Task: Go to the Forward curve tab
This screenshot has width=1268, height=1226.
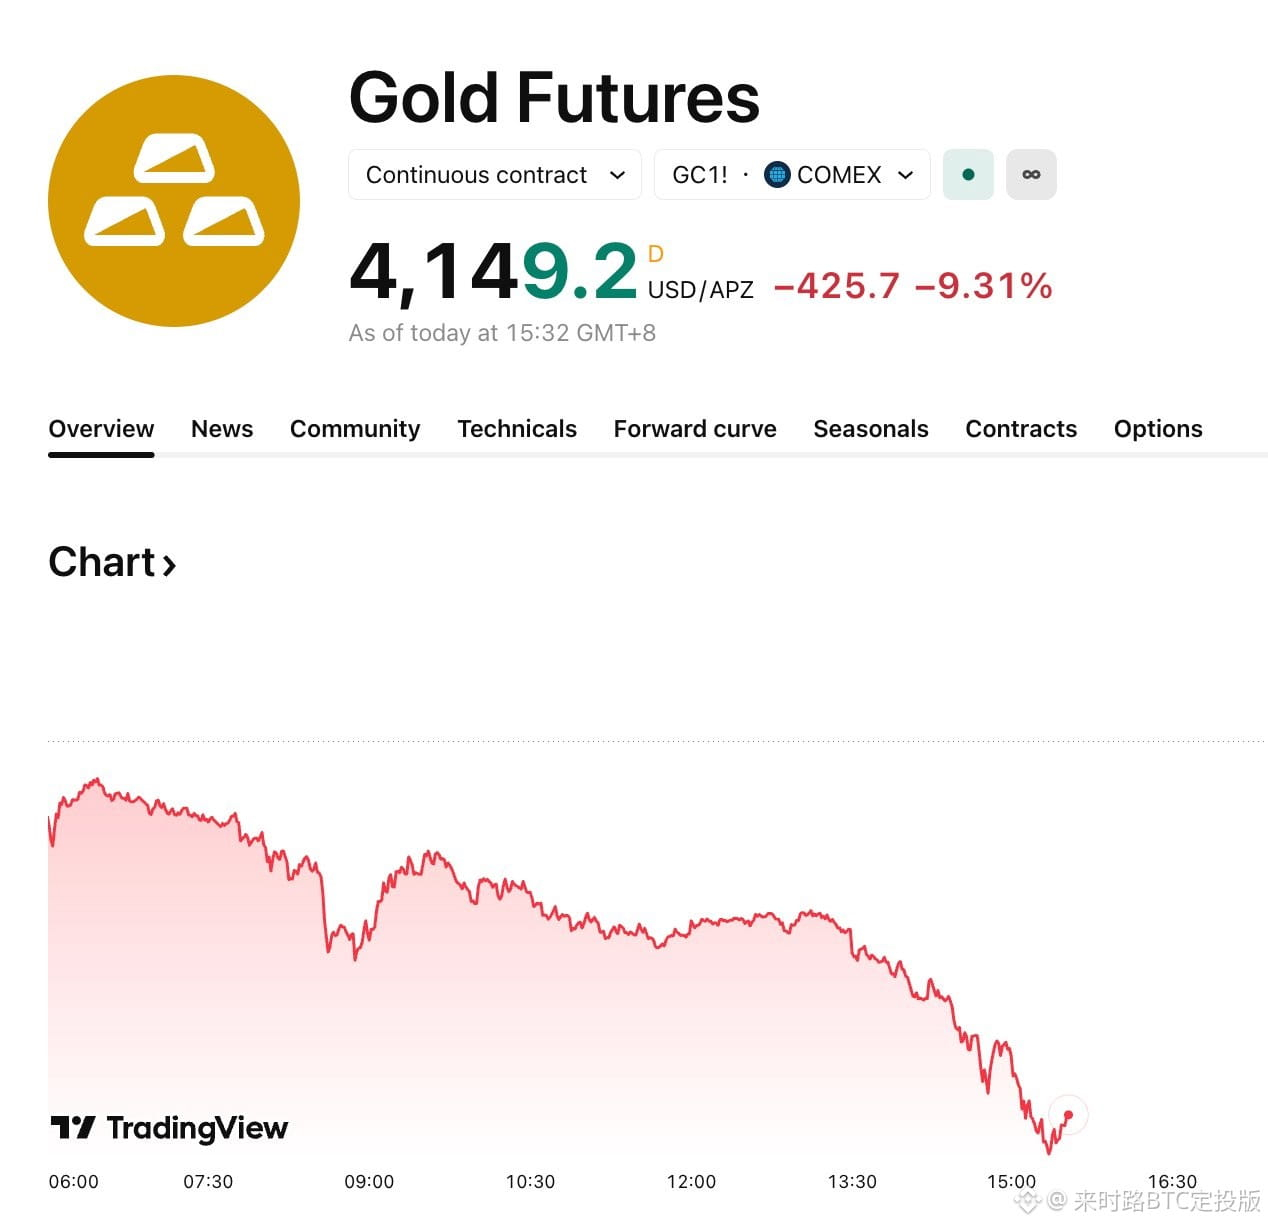Action: (695, 429)
